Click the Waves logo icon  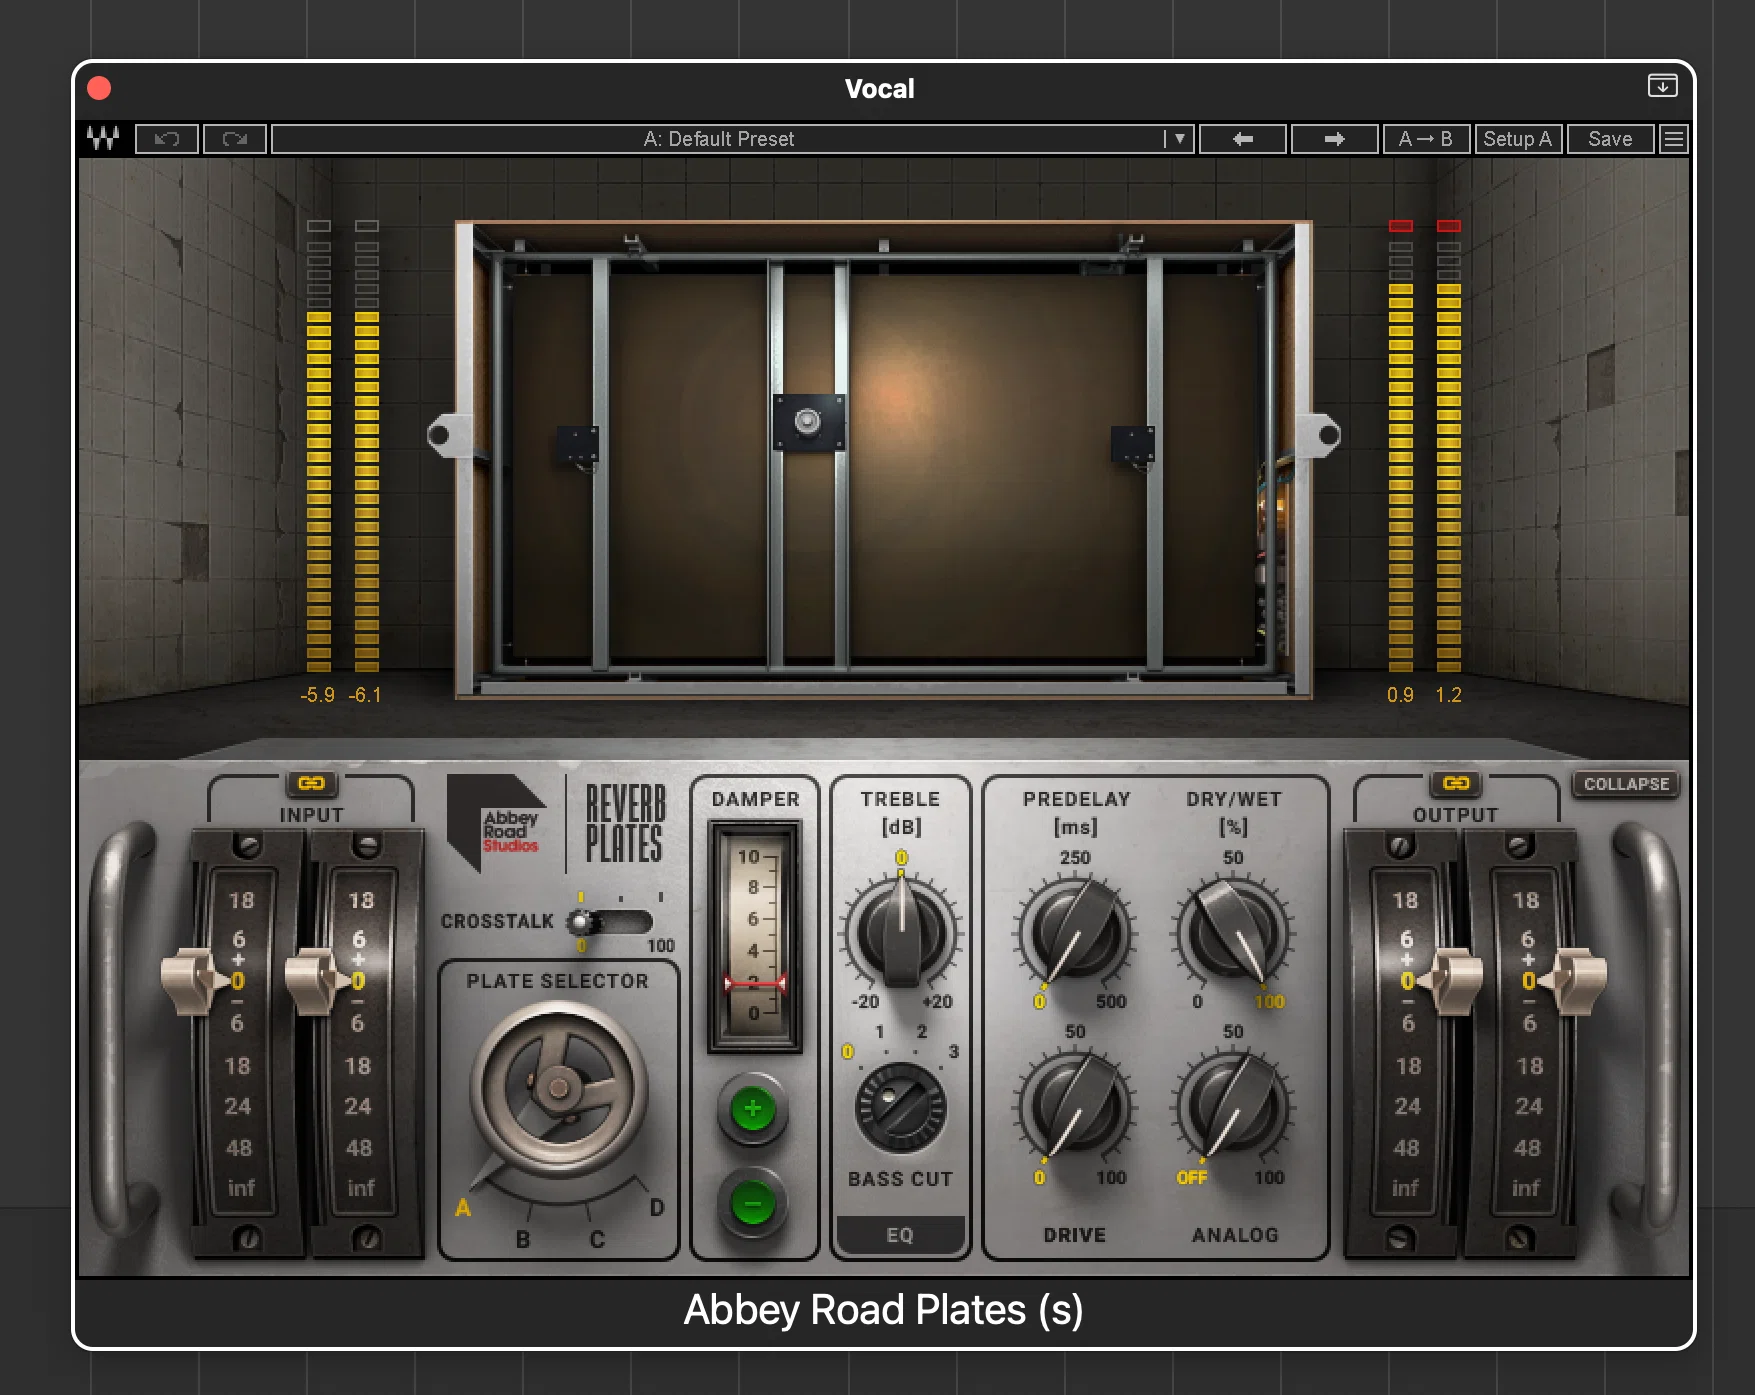point(103,139)
